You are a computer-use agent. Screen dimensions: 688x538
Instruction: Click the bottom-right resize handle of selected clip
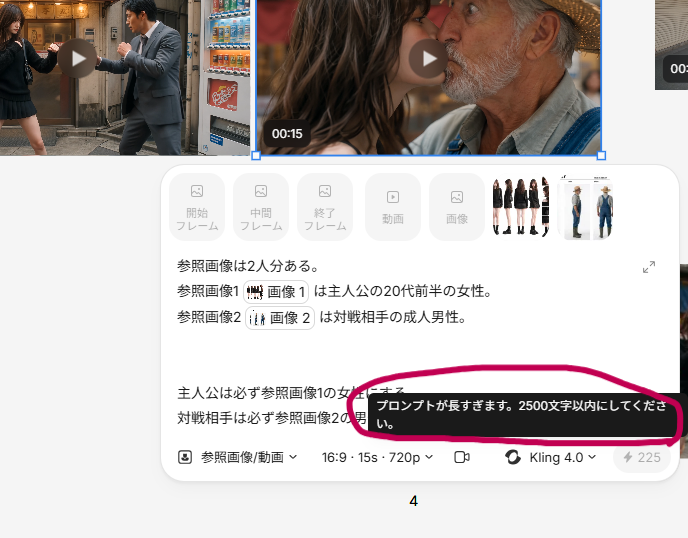602,155
